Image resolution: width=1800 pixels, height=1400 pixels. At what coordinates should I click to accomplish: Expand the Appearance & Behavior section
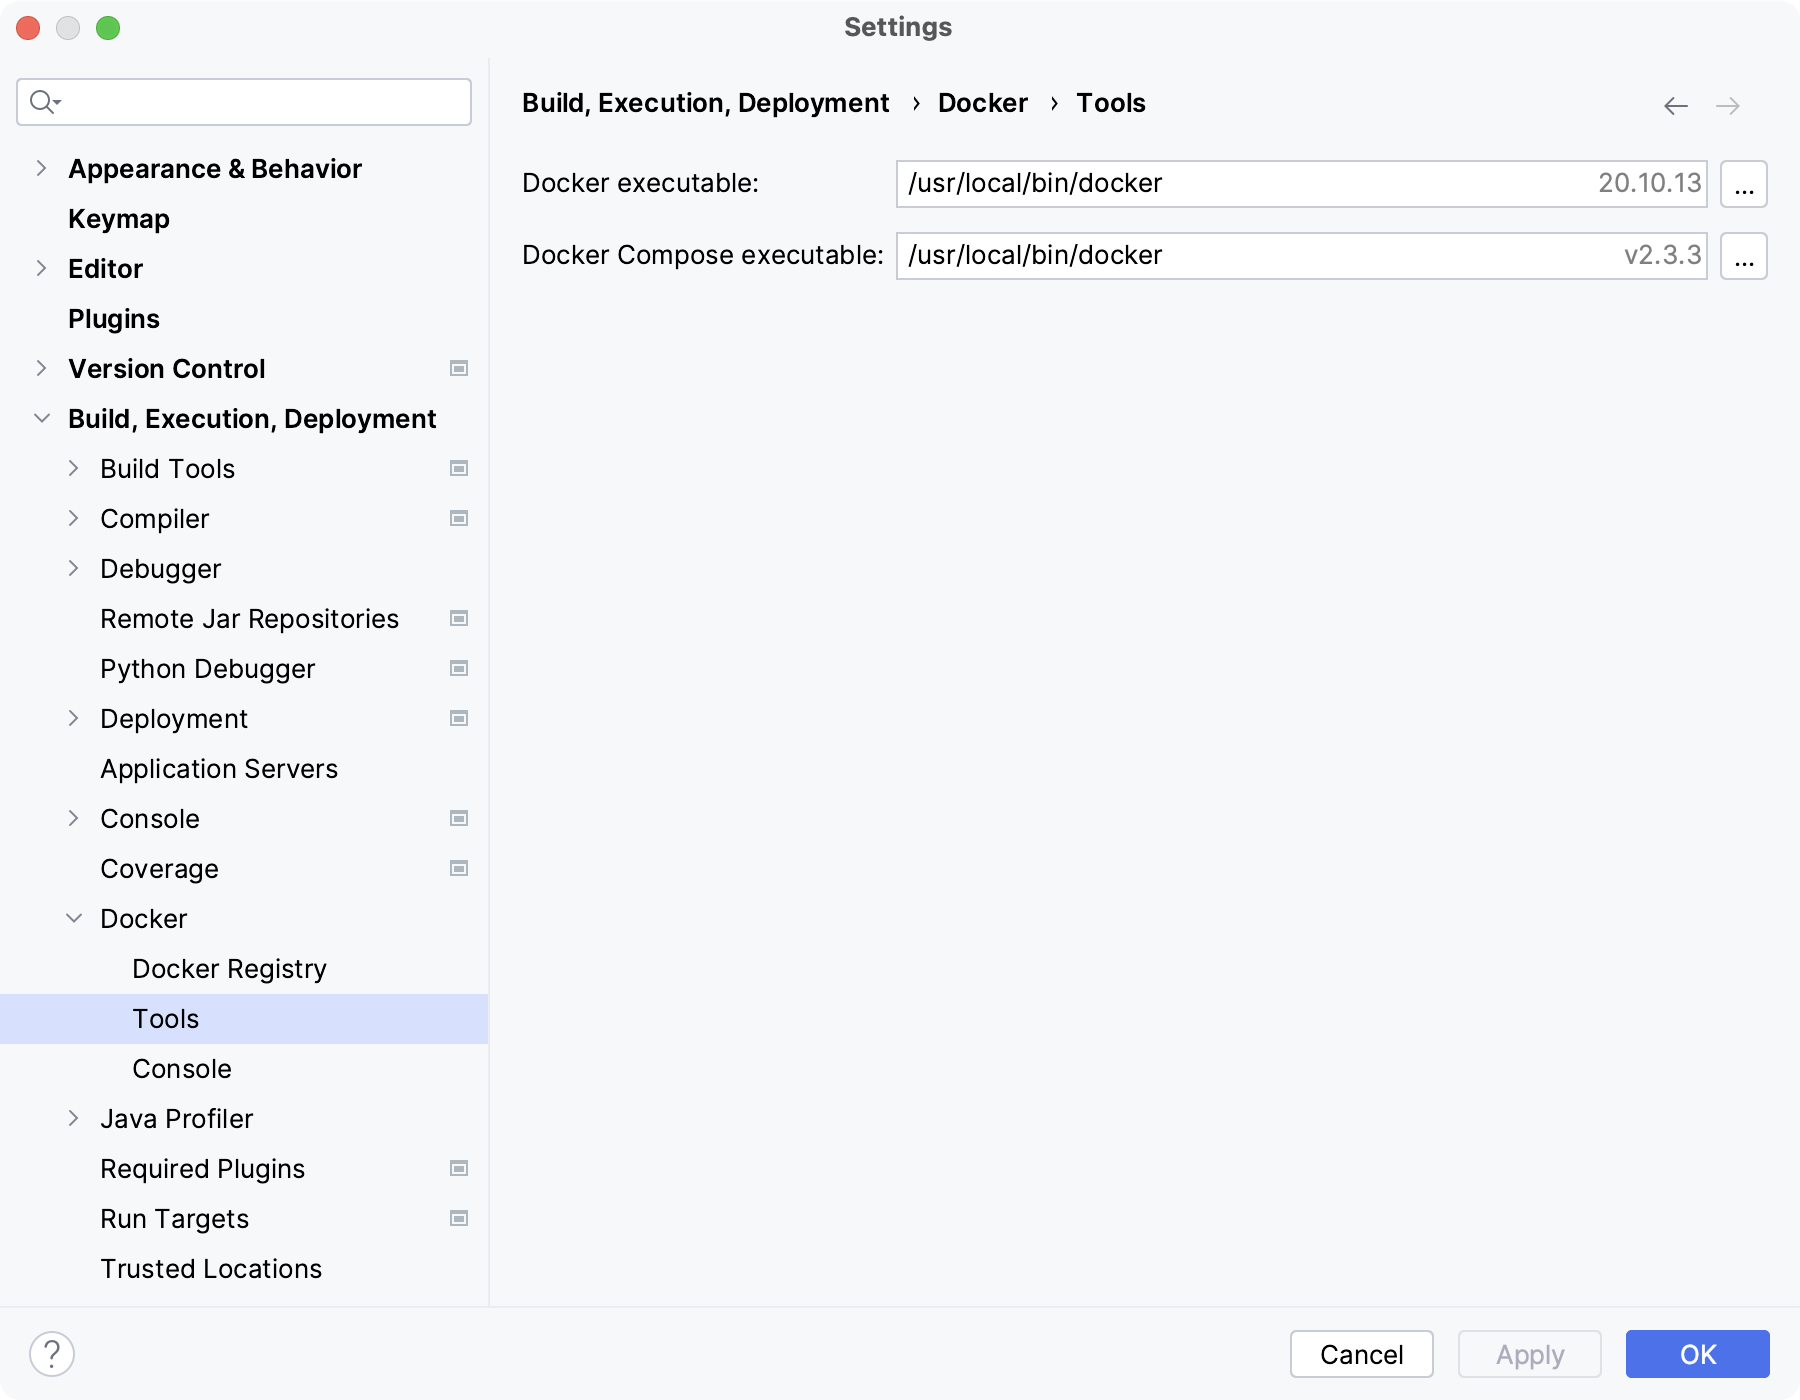[x=41, y=168]
